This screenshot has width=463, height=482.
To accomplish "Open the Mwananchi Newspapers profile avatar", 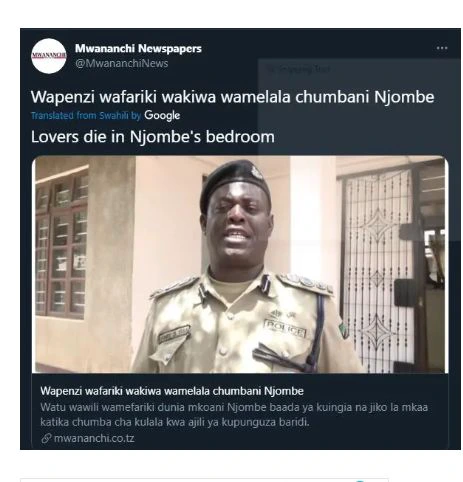I will click(49, 56).
